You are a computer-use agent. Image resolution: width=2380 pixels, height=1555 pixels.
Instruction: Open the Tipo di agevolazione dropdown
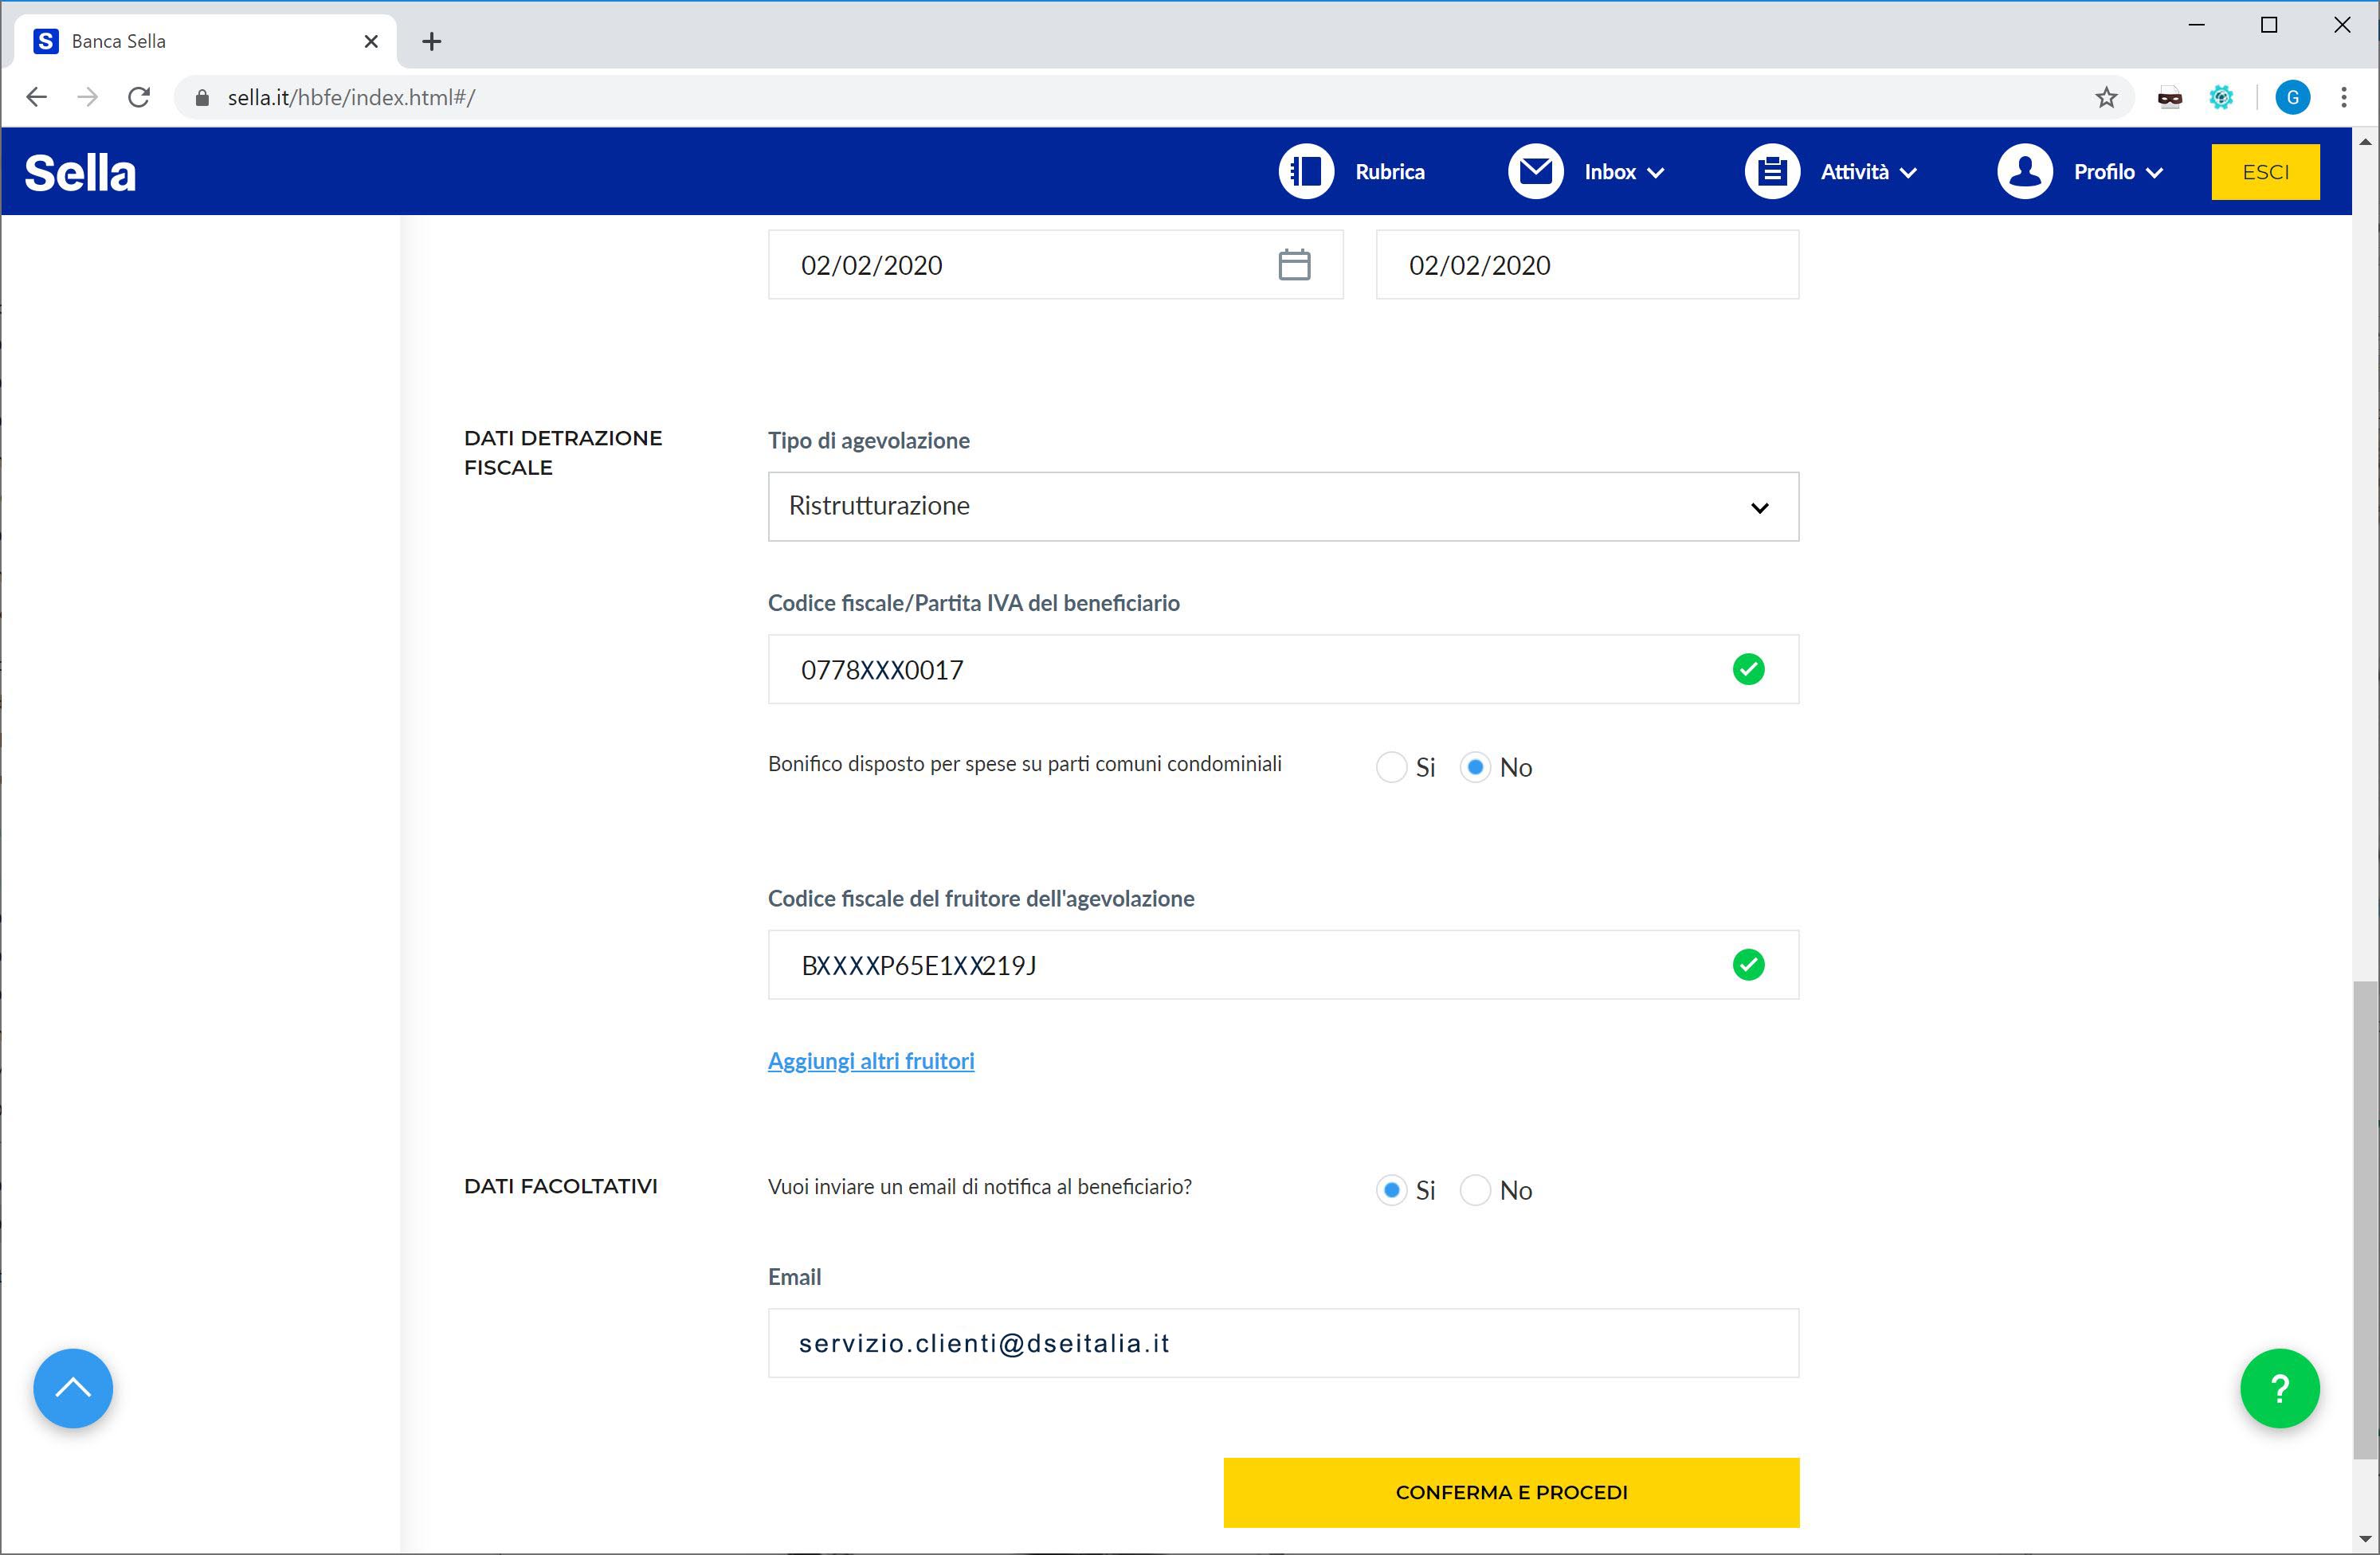pyautogui.click(x=1283, y=507)
